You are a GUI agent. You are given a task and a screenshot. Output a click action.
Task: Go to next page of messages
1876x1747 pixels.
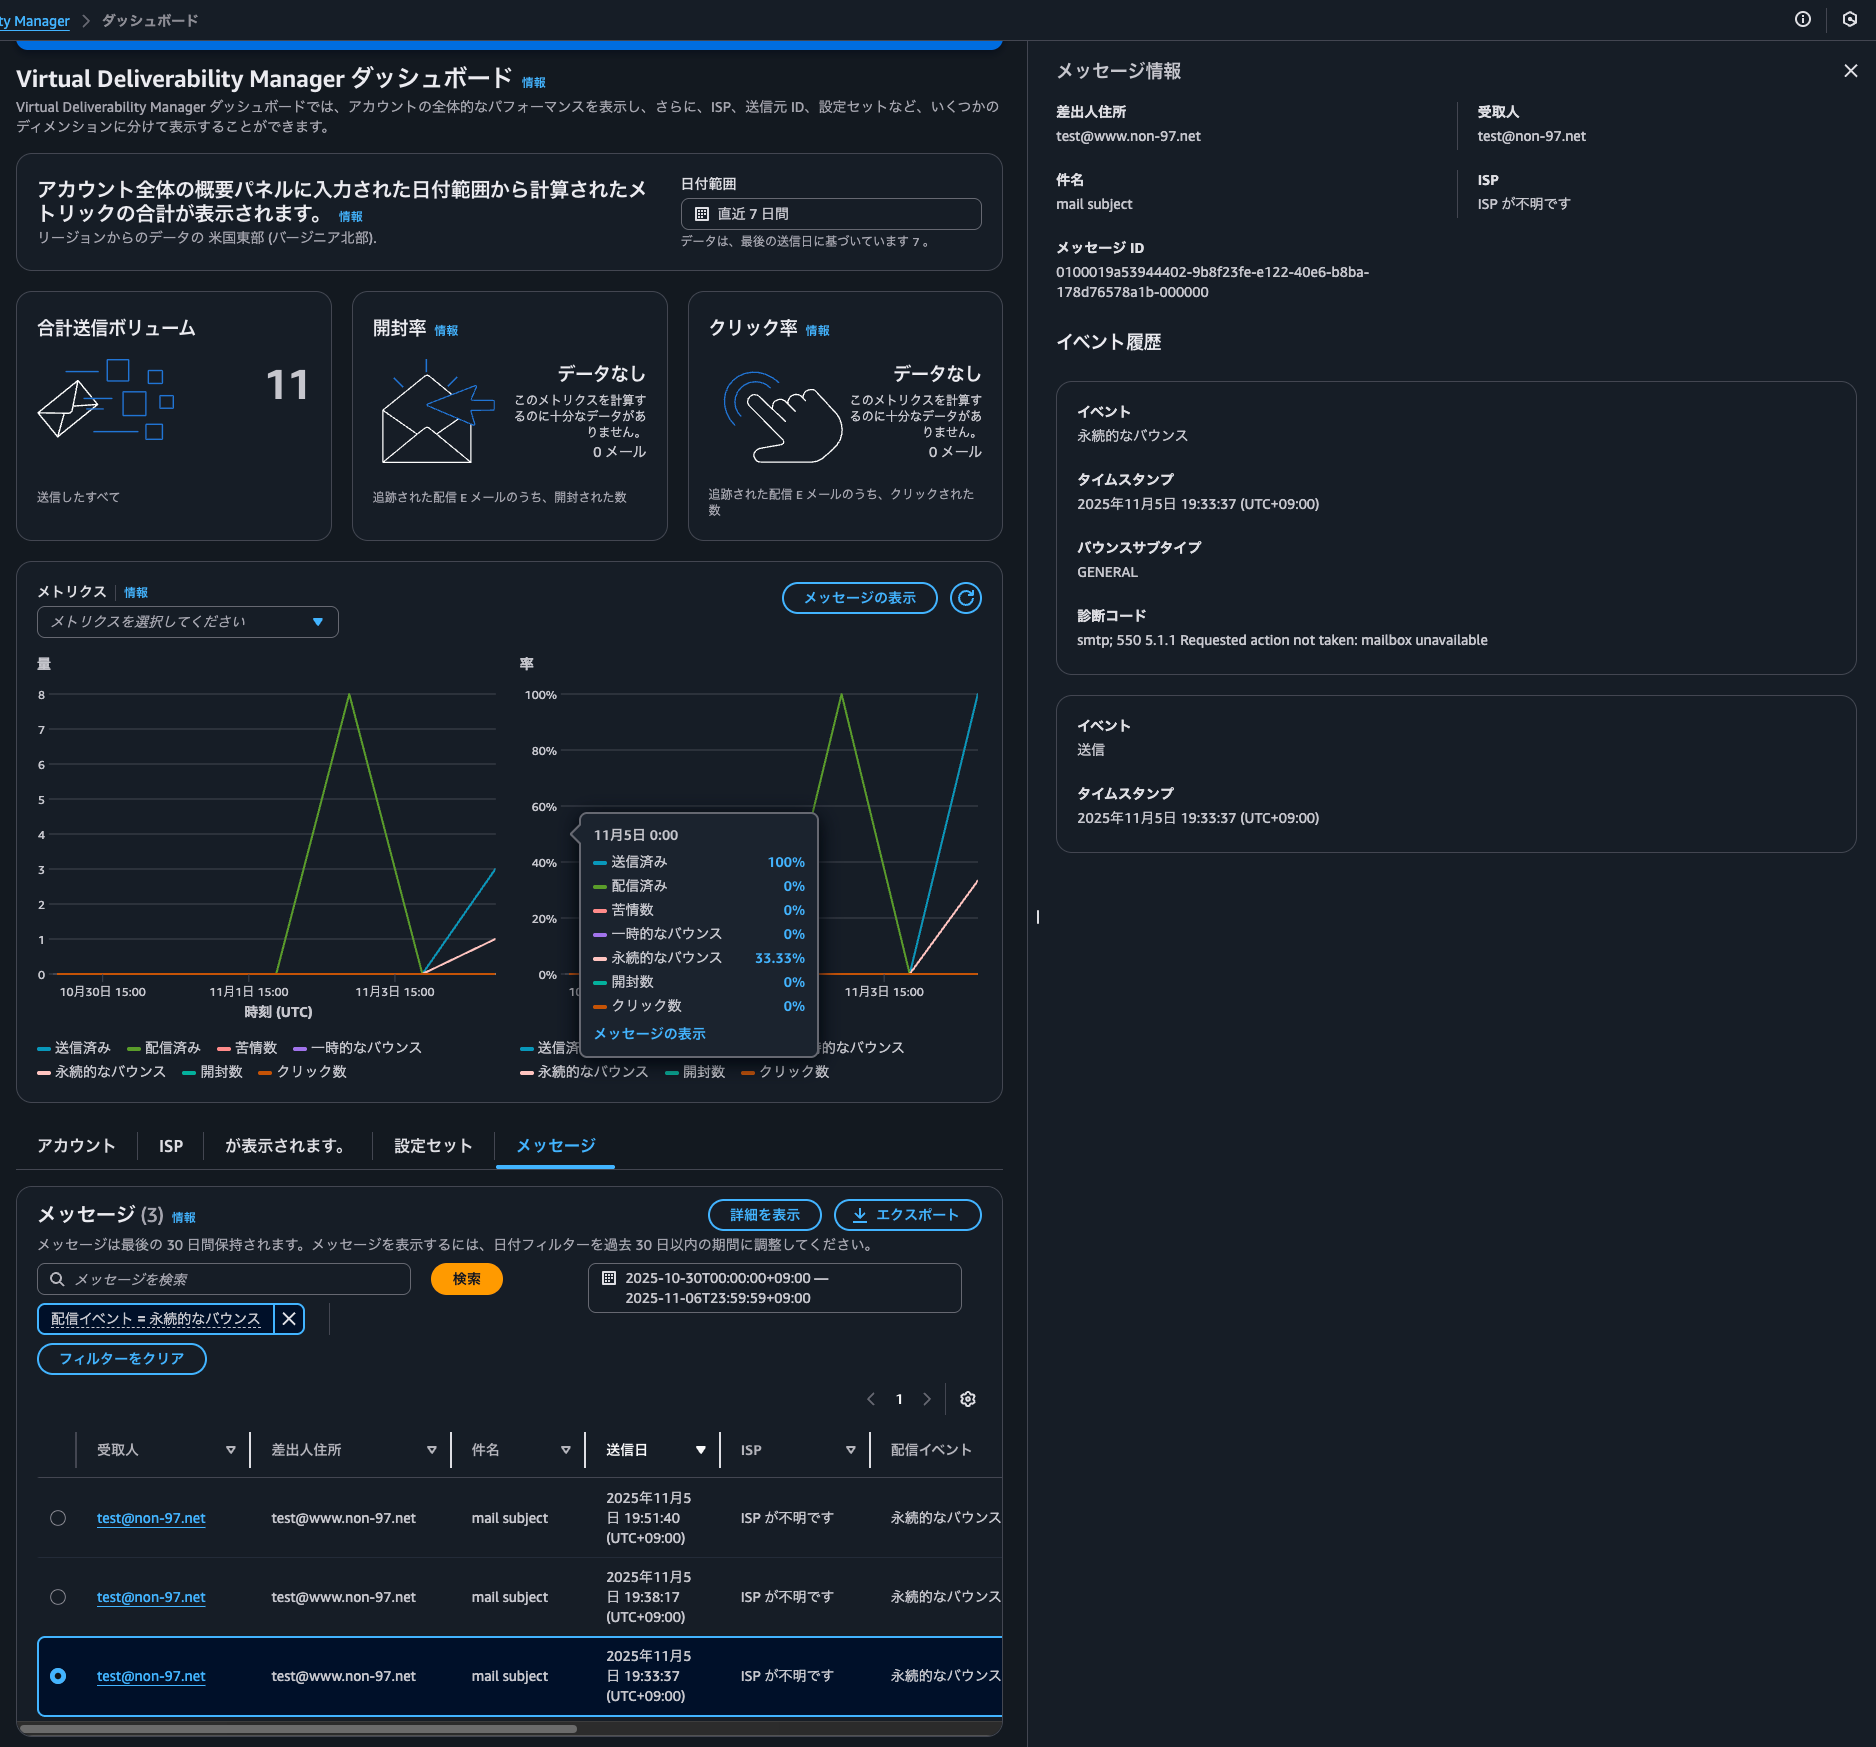pyautogui.click(x=927, y=1399)
